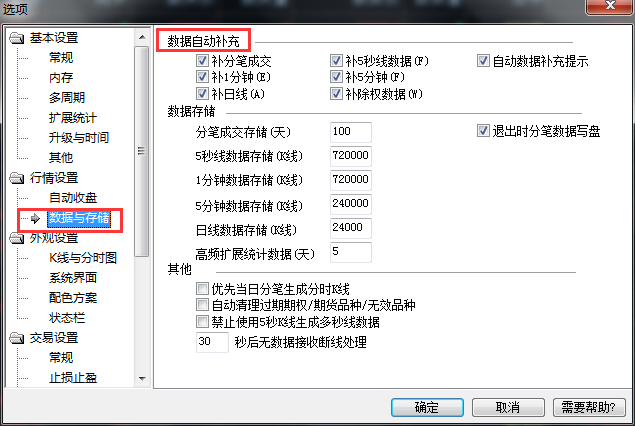The width and height of the screenshot is (635, 426).
Task: Check 自动清理过期期权/期货品种/无效品种
Action: coord(202,305)
